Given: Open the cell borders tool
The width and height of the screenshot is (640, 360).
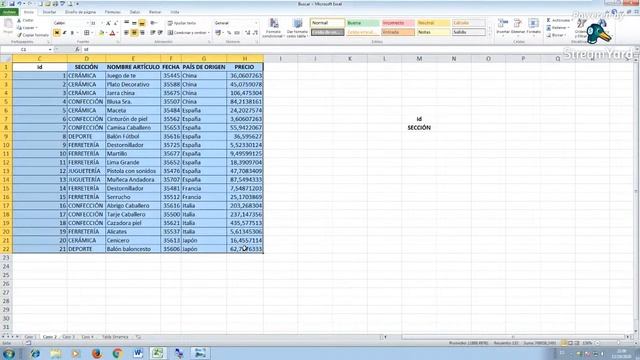Looking at the screenshot, I should [x=87, y=33].
